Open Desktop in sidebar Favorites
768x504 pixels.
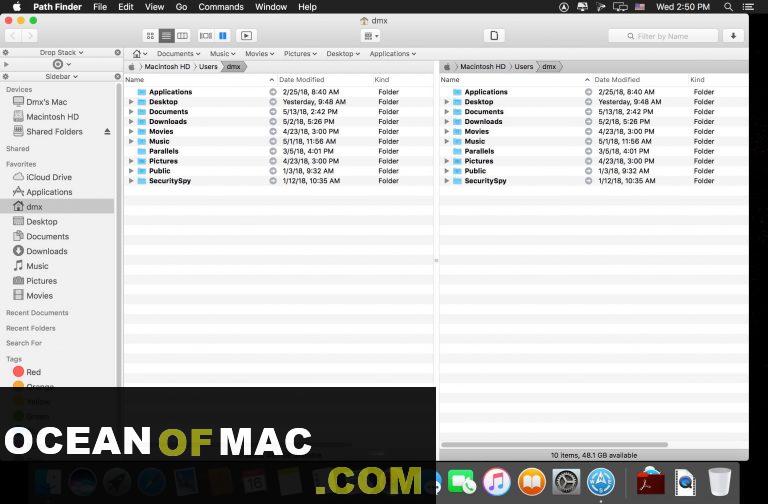[x=42, y=221]
